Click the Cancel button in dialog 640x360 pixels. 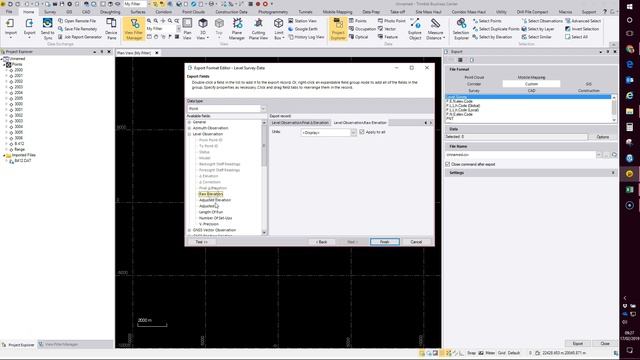pos(416,242)
